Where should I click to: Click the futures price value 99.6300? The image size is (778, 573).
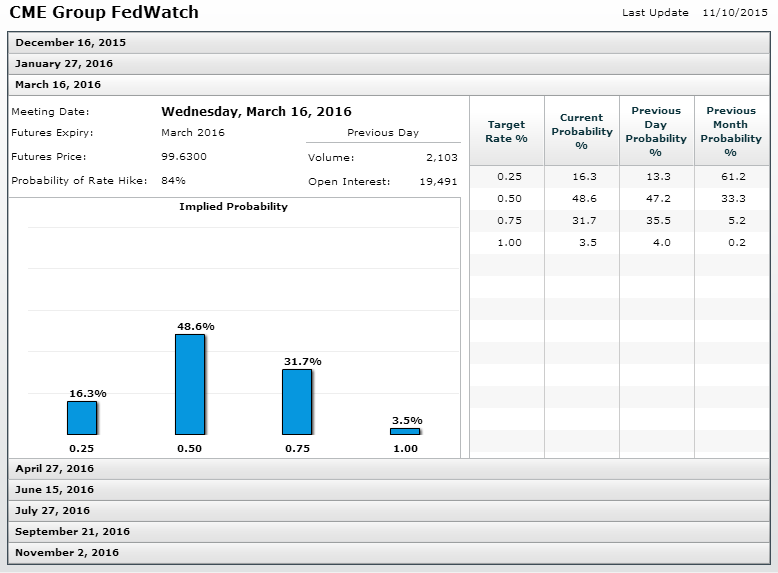click(184, 157)
